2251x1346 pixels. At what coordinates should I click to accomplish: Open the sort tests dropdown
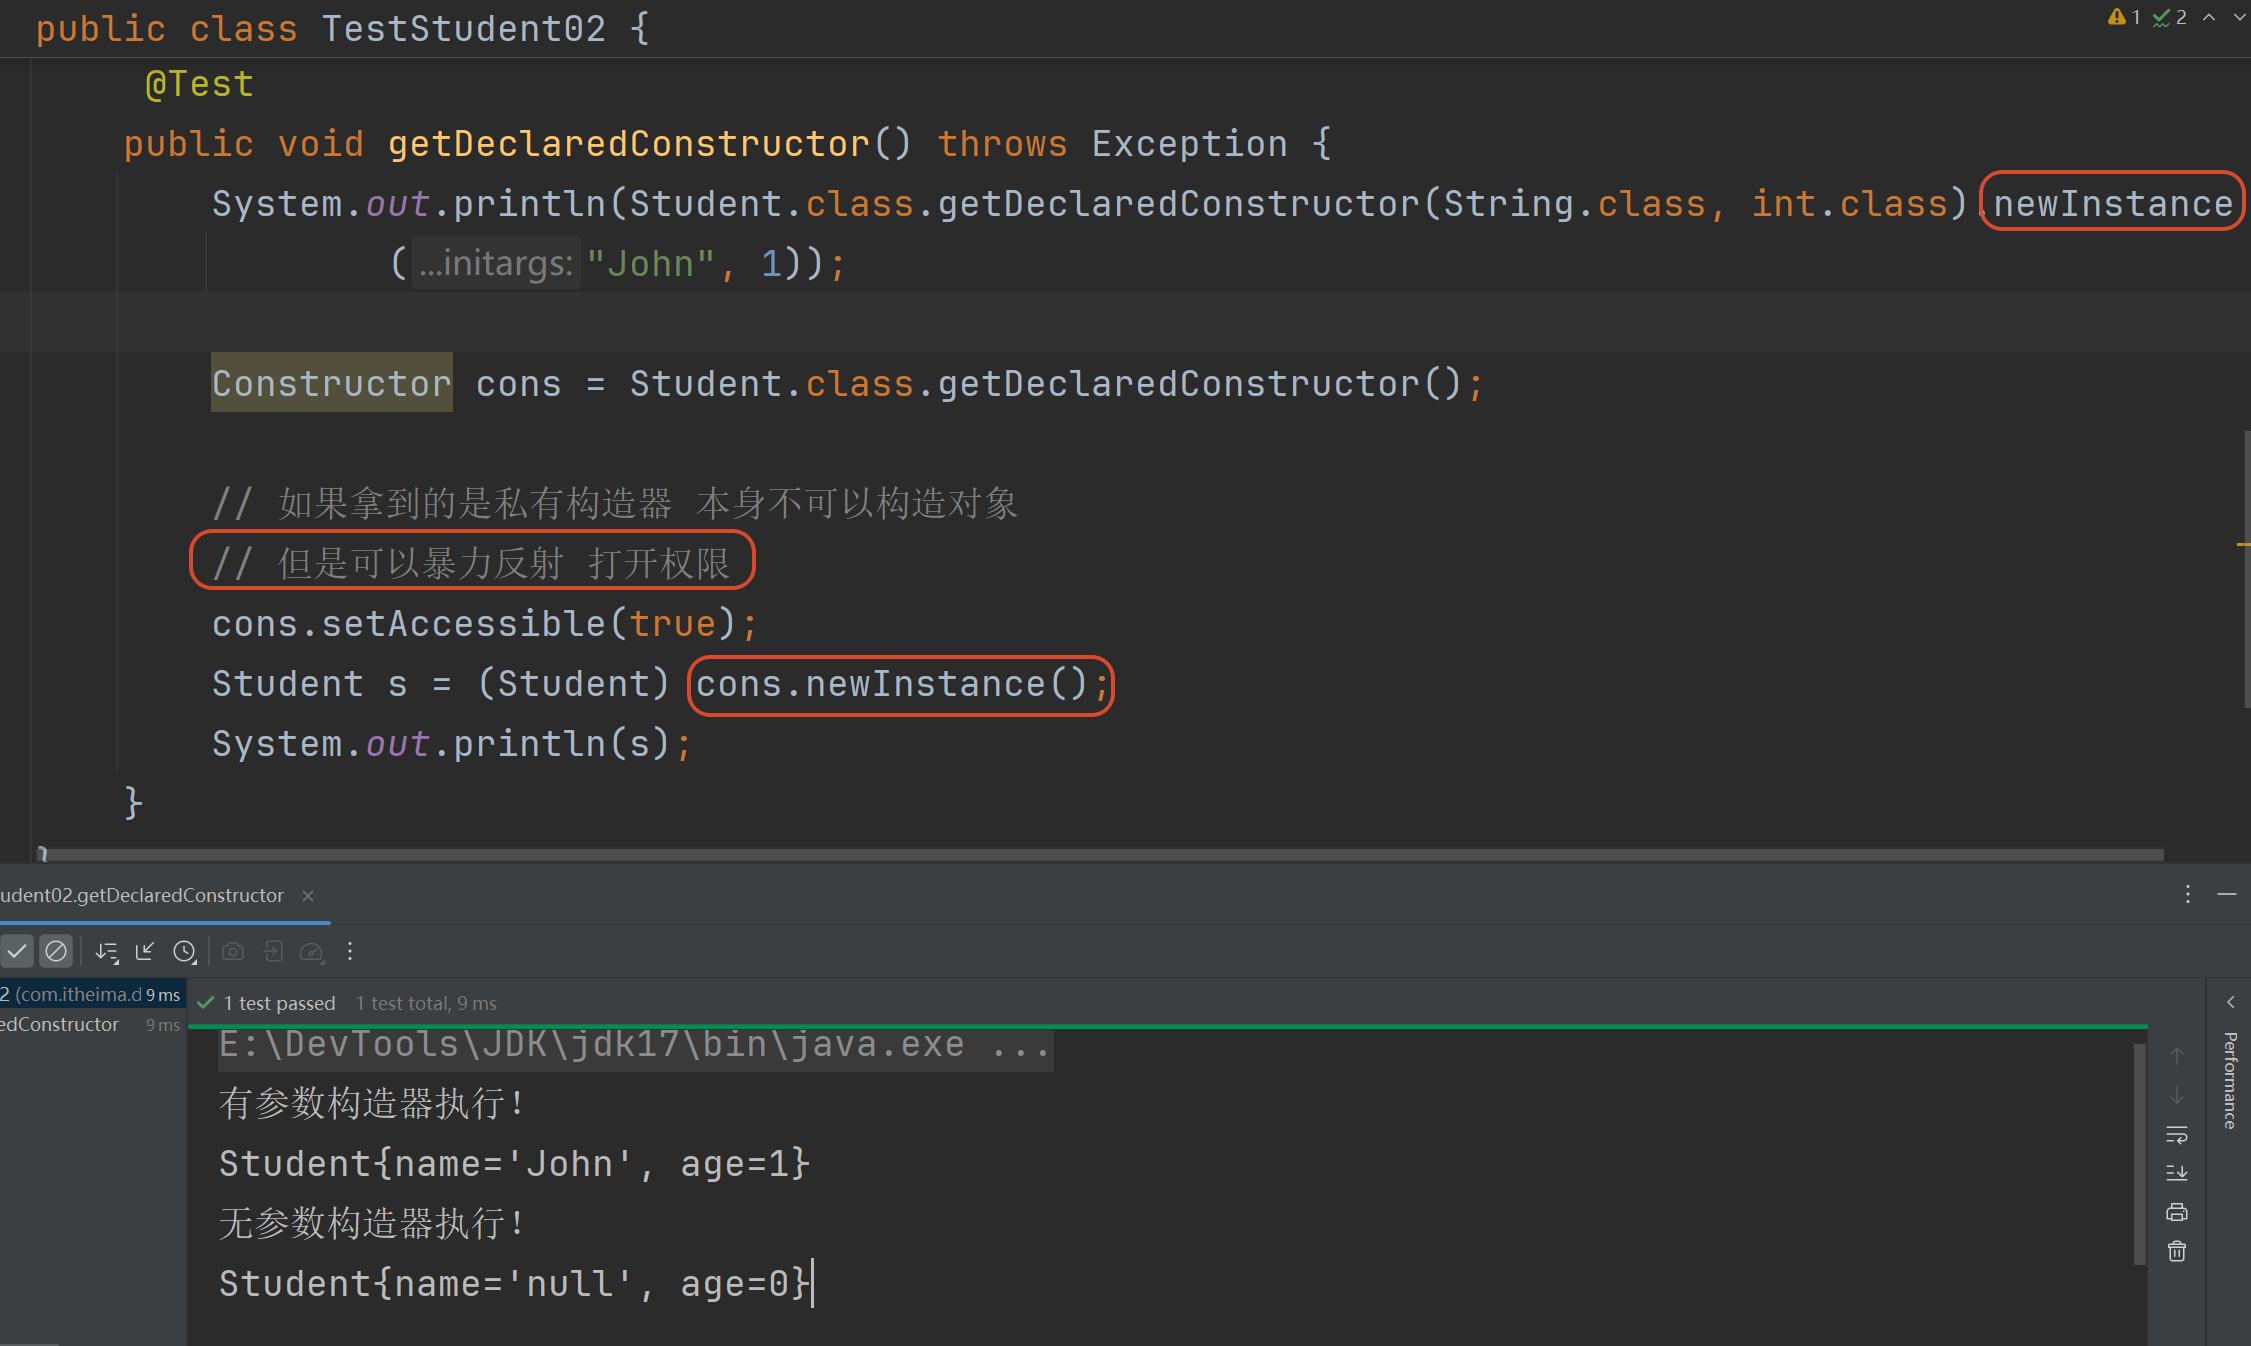point(107,952)
